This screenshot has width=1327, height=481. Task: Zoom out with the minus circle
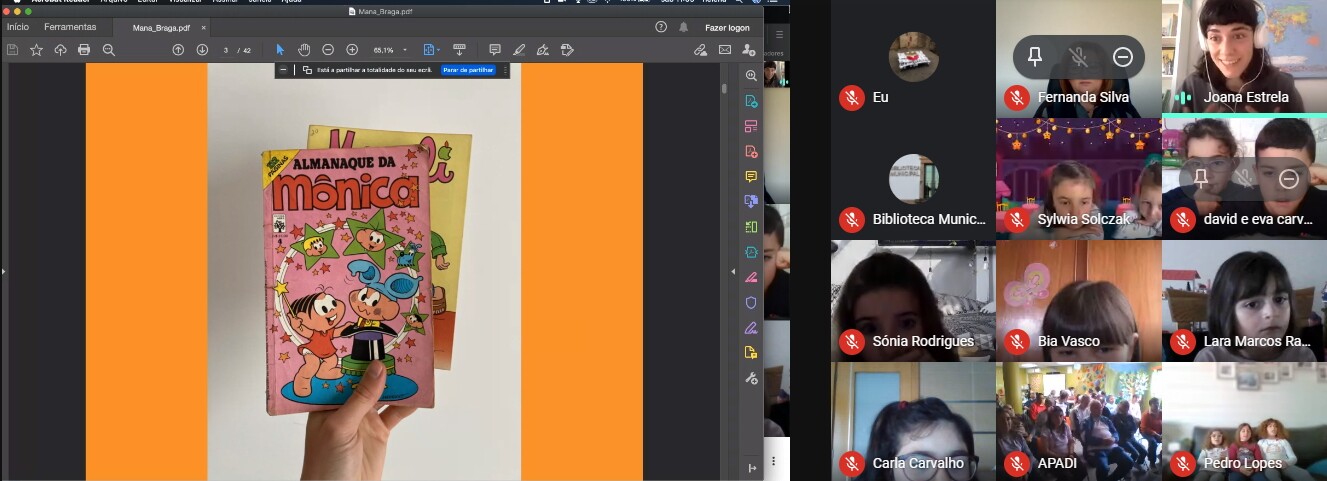pyautogui.click(x=328, y=49)
